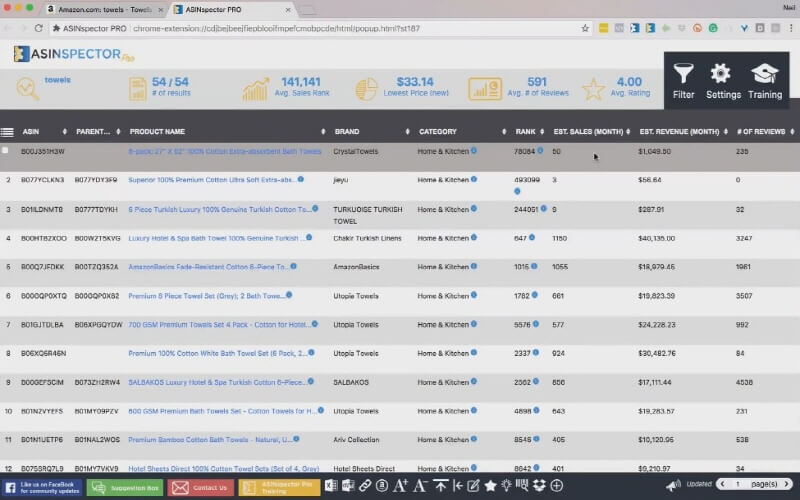Open ASINspector Settings
800x500 pixels.
pos(723,81)
